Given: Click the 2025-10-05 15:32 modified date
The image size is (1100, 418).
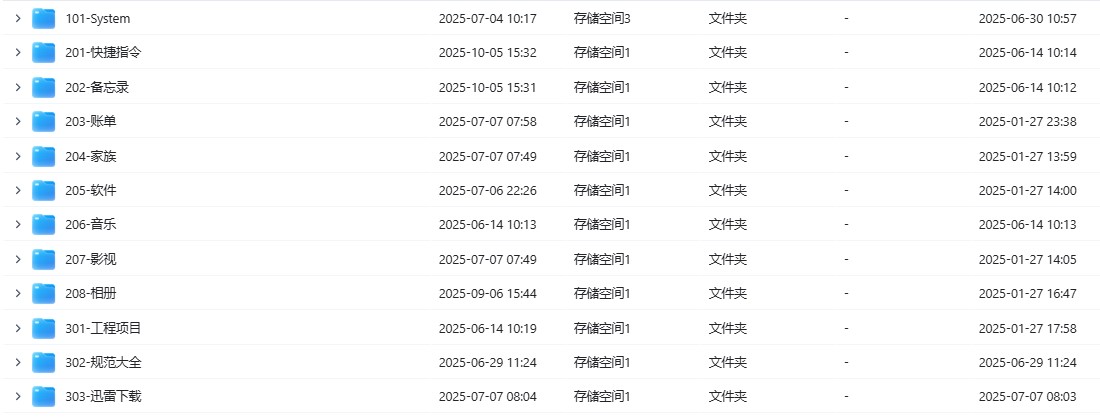Looking at the screenshot, I should tap(487, 53).
